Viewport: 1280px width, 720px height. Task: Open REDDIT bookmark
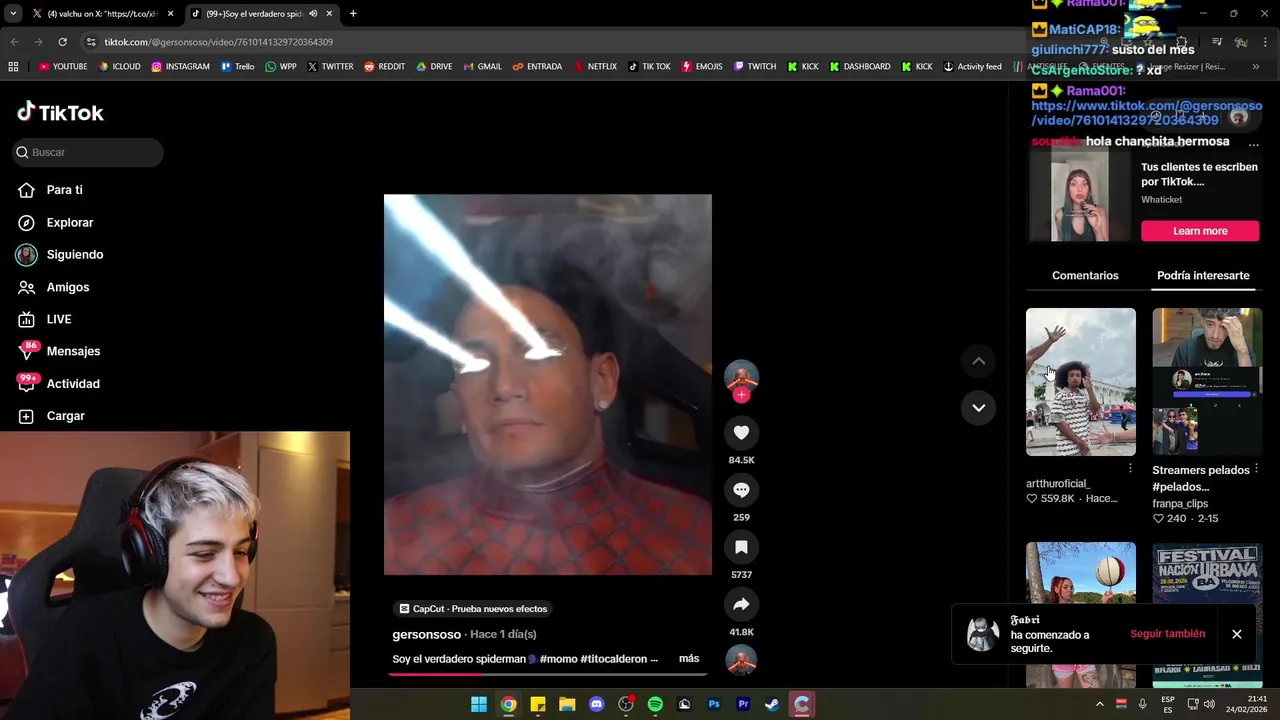384,67
